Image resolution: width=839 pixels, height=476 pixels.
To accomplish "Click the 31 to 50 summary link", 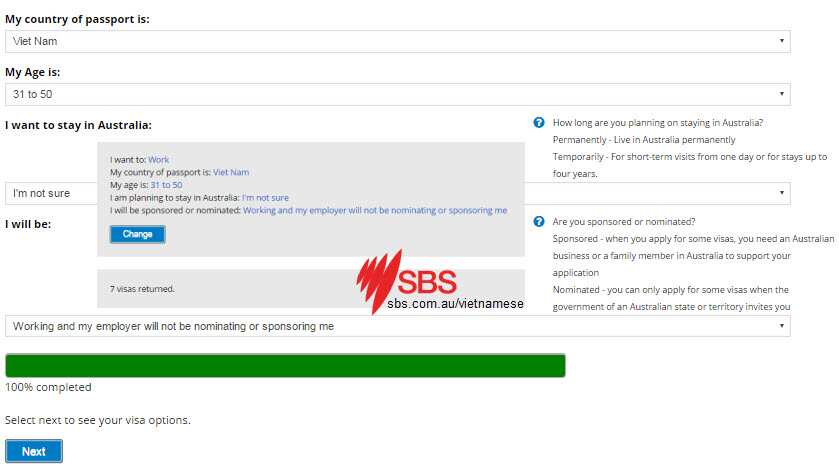I will 166,185.
